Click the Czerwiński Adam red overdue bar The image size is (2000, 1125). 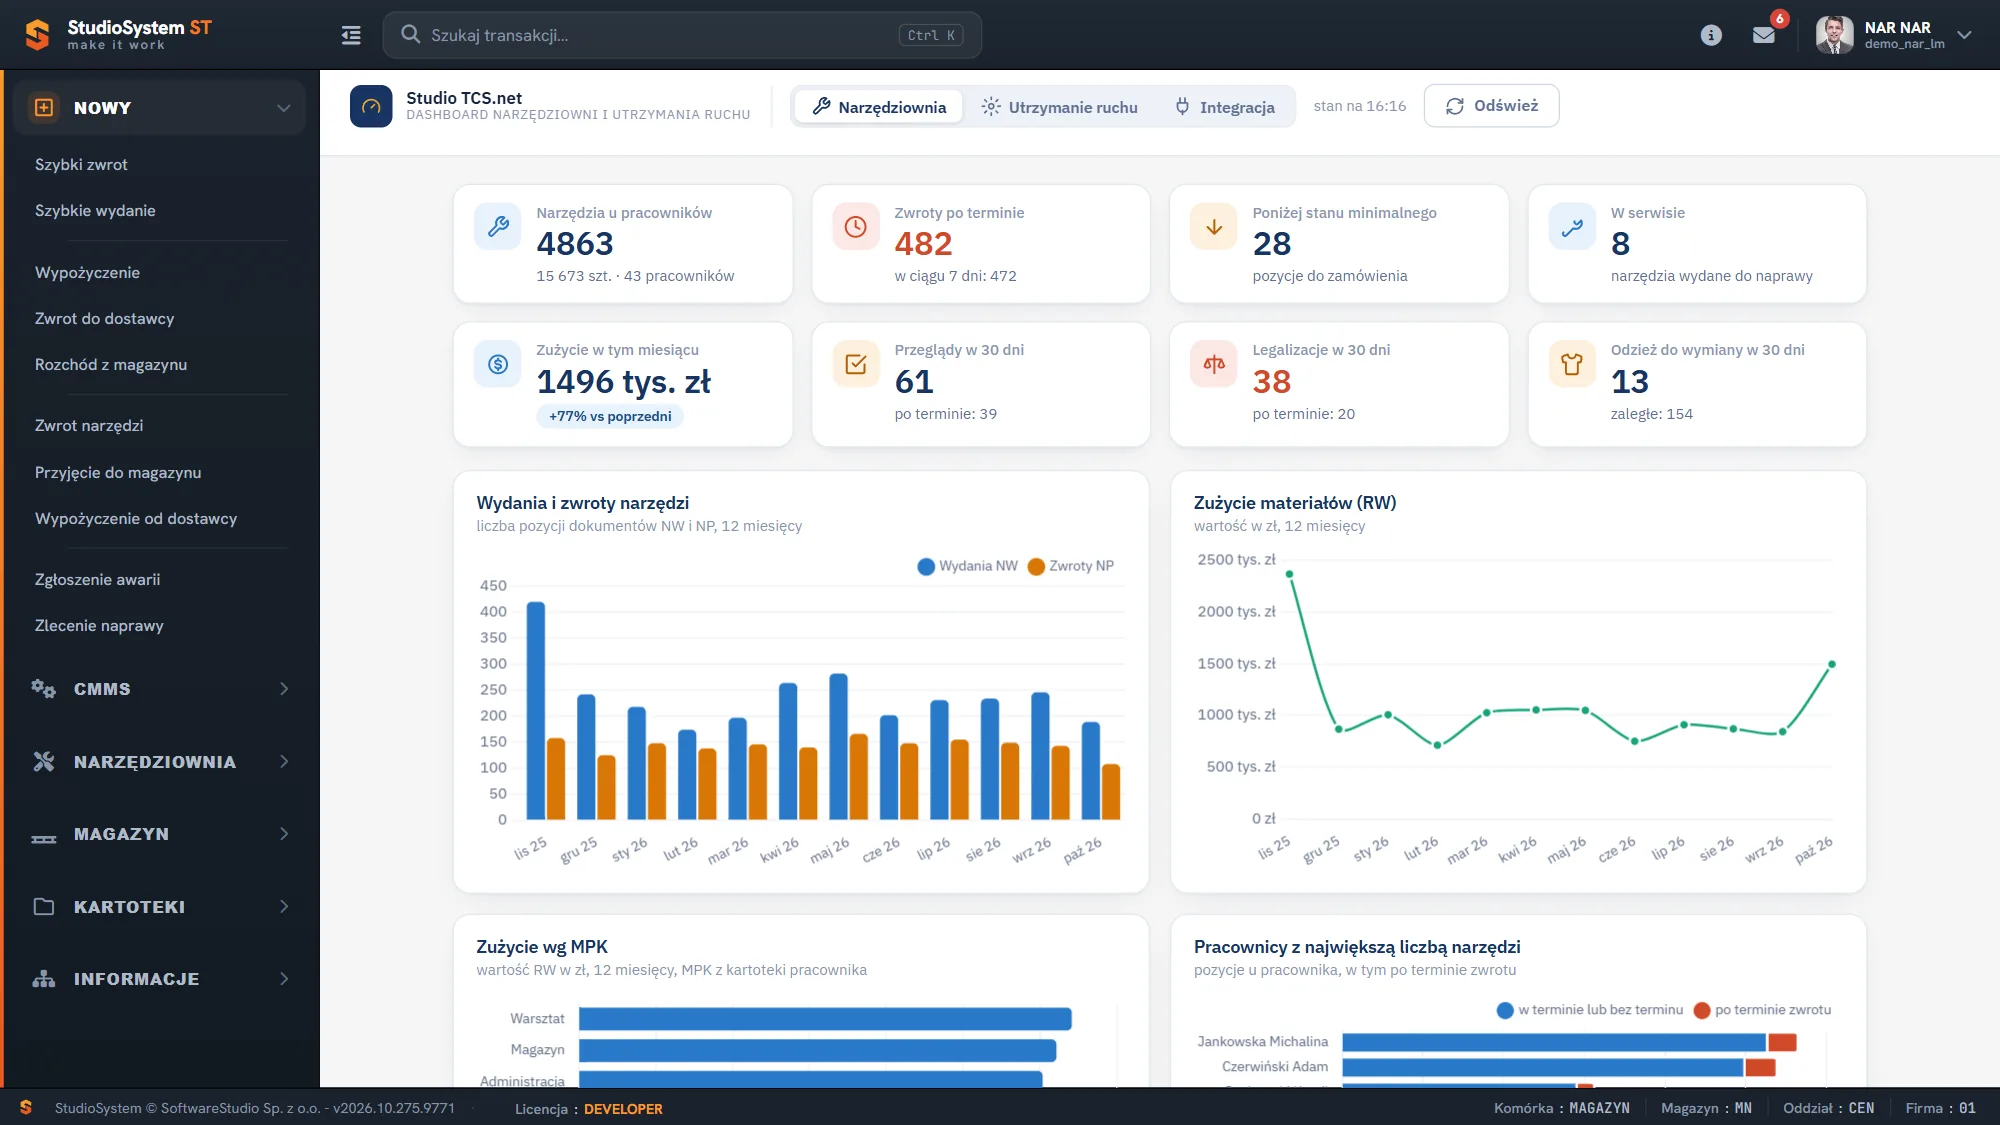click(x=1760, y=1067)
